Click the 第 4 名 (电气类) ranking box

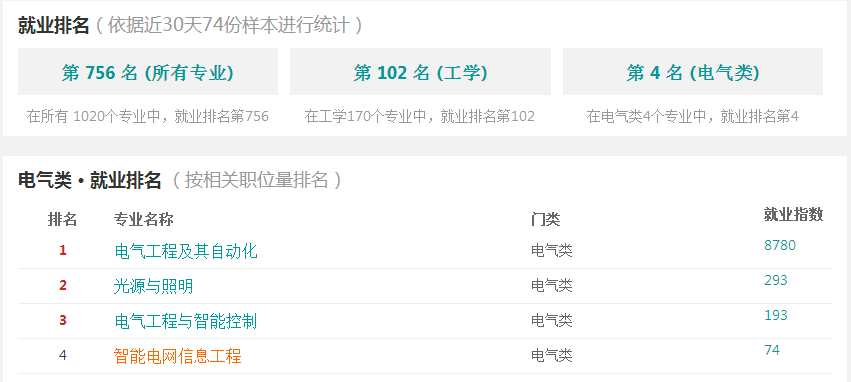(693, 72)
